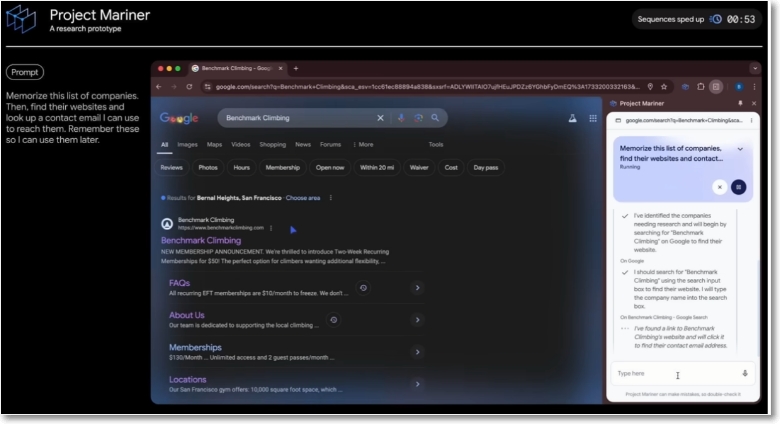Cancel the running task with X button

coord(719,187)
